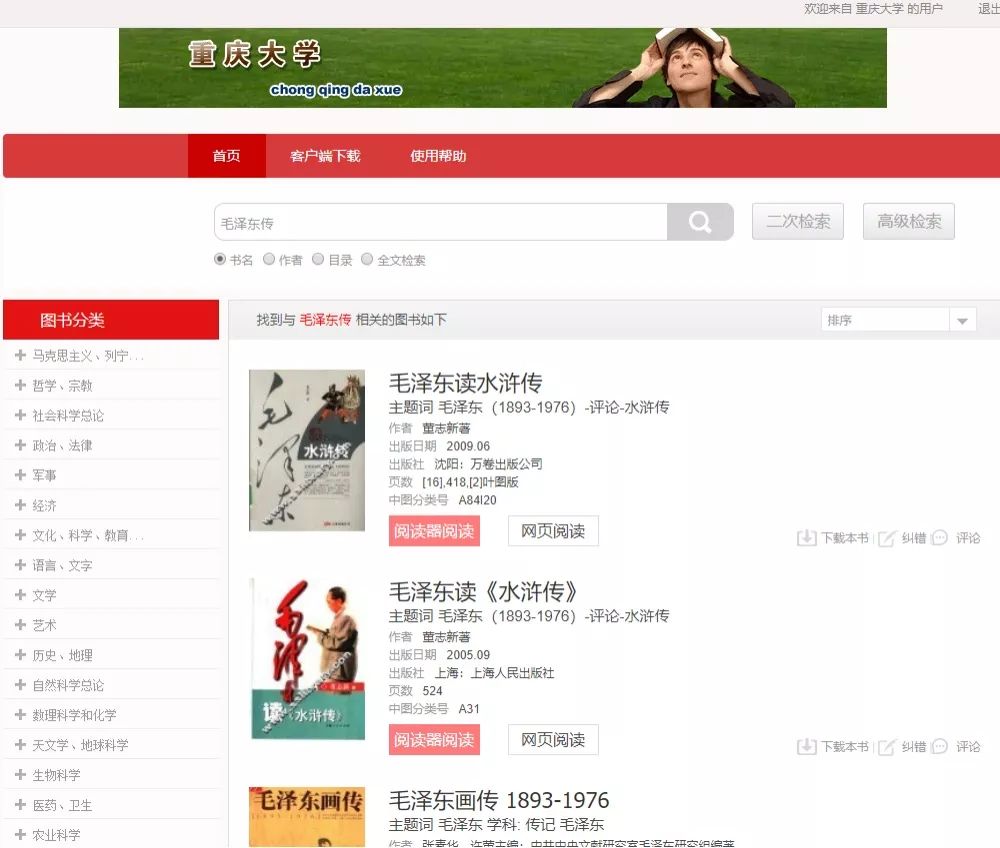
Task: Expand the 医药、卫生 category
Action: click(x=20, y=805)
